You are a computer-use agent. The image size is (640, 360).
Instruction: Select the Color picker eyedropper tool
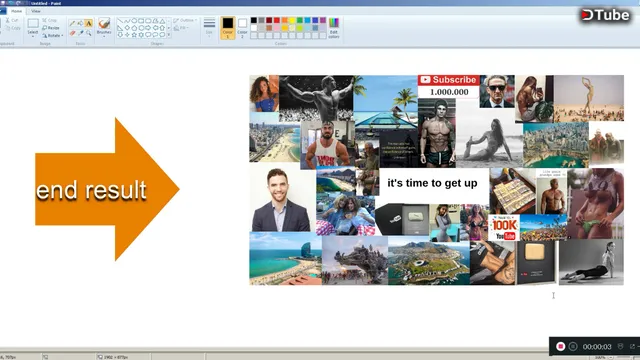tap(80, 33)
